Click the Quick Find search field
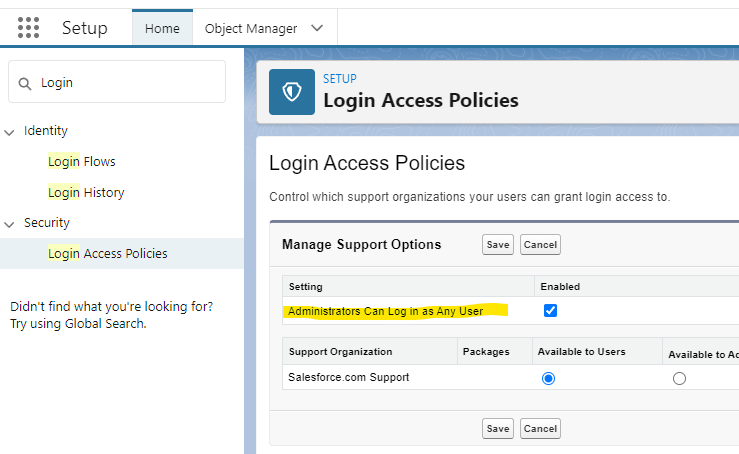Viewport: 739px width, 454px height. coord(125,83)
